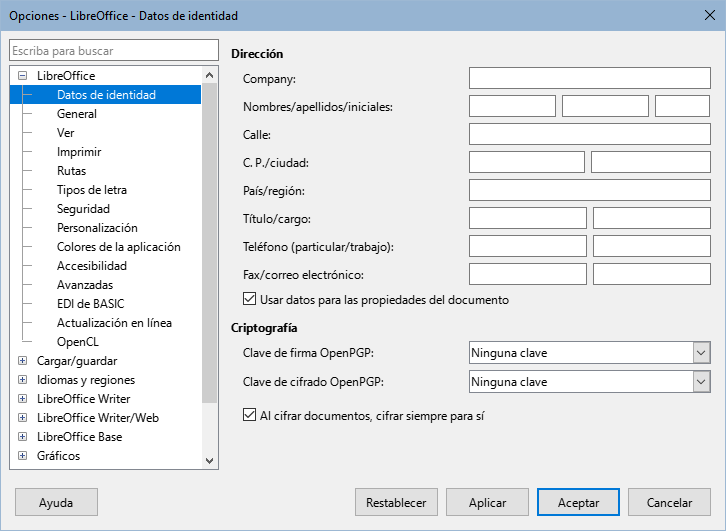This screenshot has height=531, width=726.
Task: Click the Teléfono particular field
Action: click(528, 246)
